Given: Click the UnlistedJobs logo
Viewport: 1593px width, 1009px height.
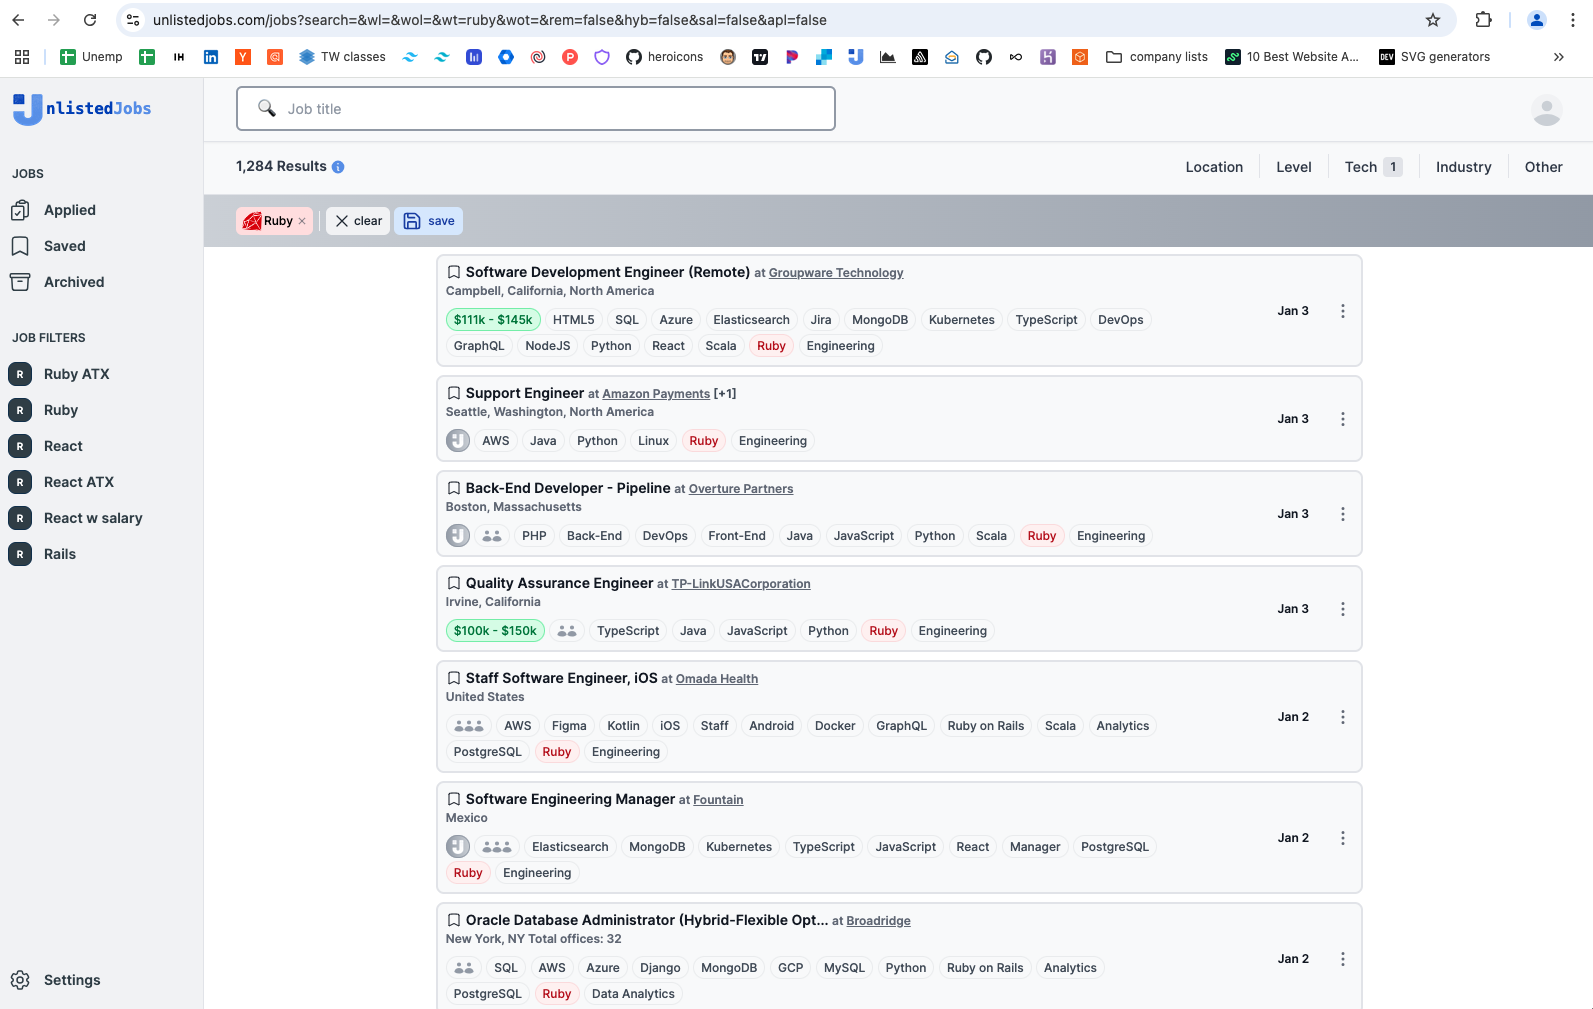Looking at the screenshot, I should (x=82, y=108).
